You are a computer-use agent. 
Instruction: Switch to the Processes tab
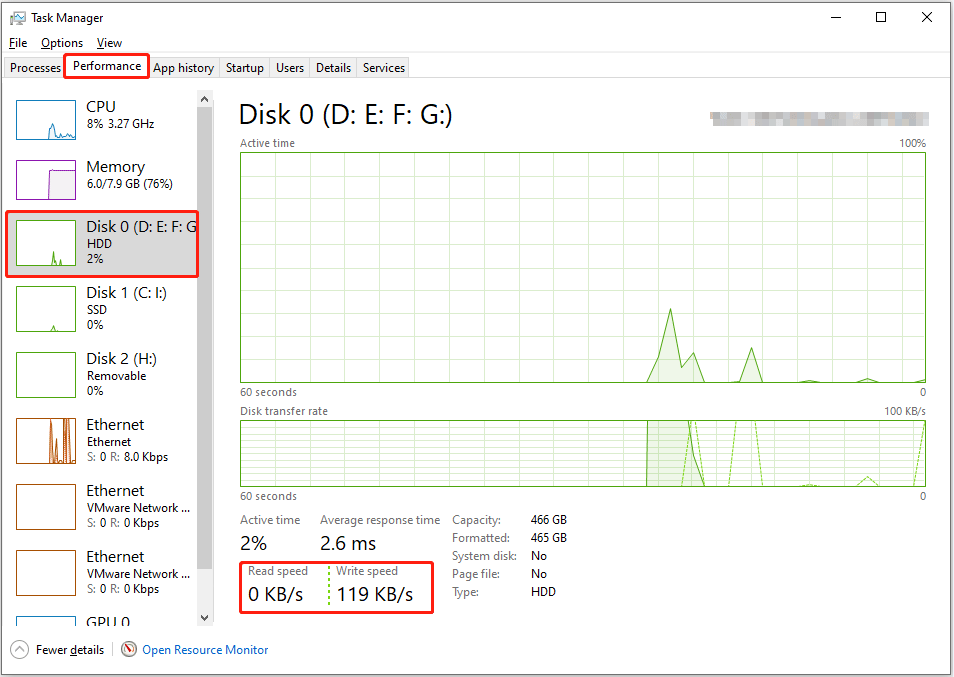click(x=35, y=68)
